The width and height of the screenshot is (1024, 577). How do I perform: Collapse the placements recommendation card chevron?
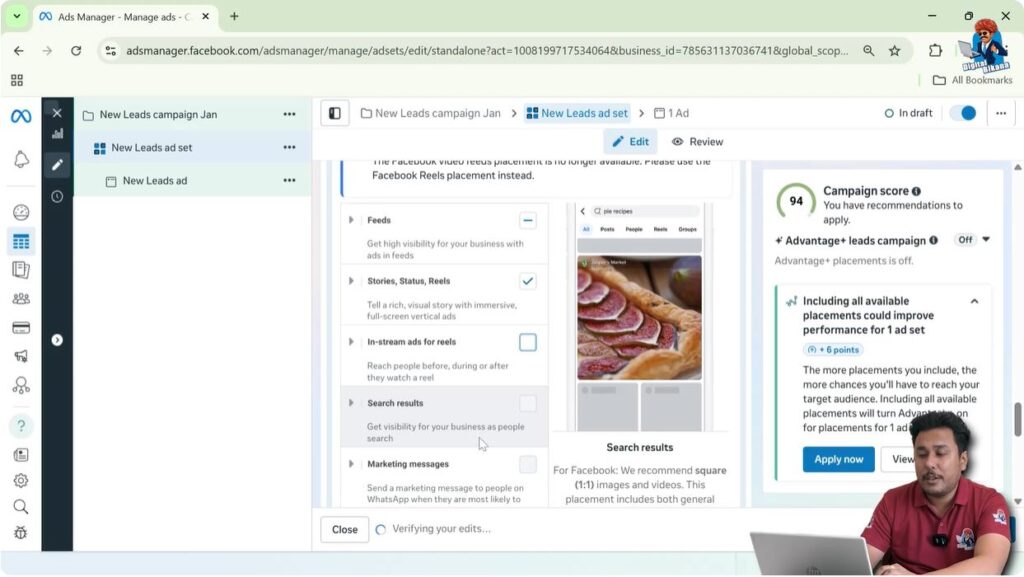pos(975,300)
